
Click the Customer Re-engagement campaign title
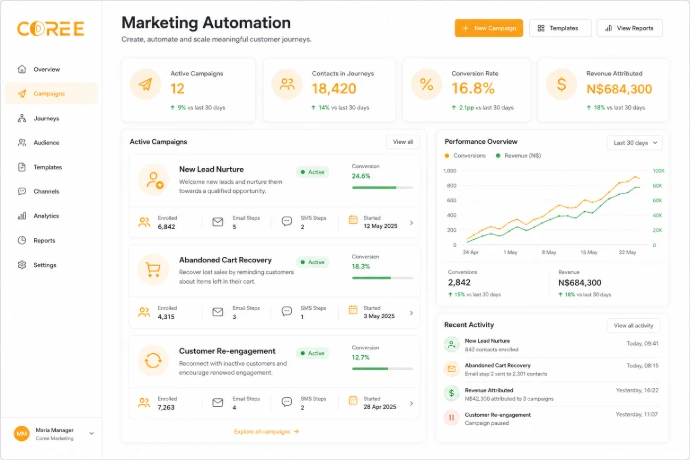click(227, 351)
